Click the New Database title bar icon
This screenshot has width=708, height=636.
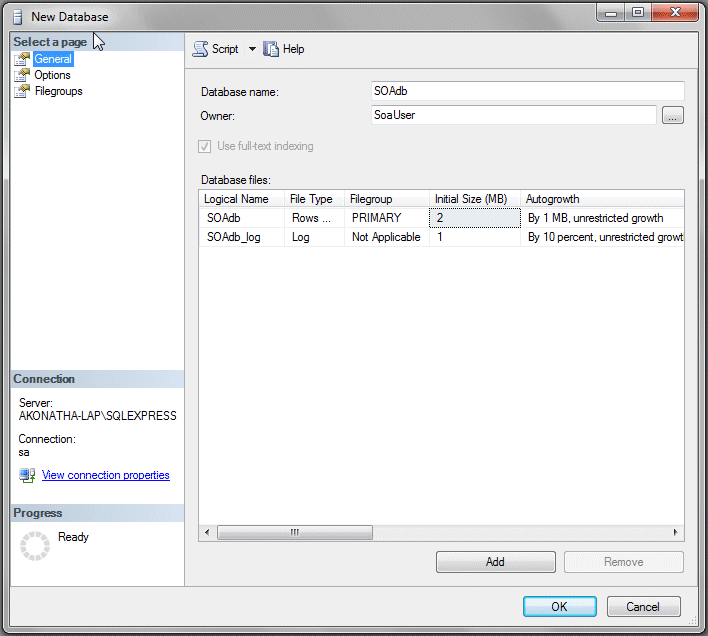click(x=18, y=17)
